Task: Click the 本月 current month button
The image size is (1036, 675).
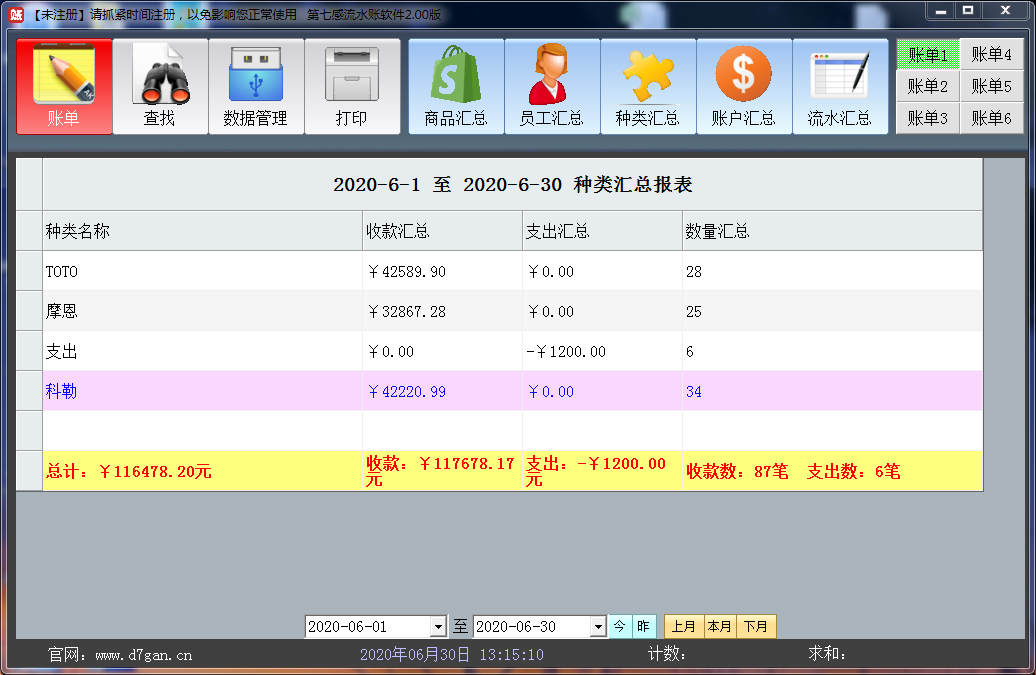Action: [719, 626]
